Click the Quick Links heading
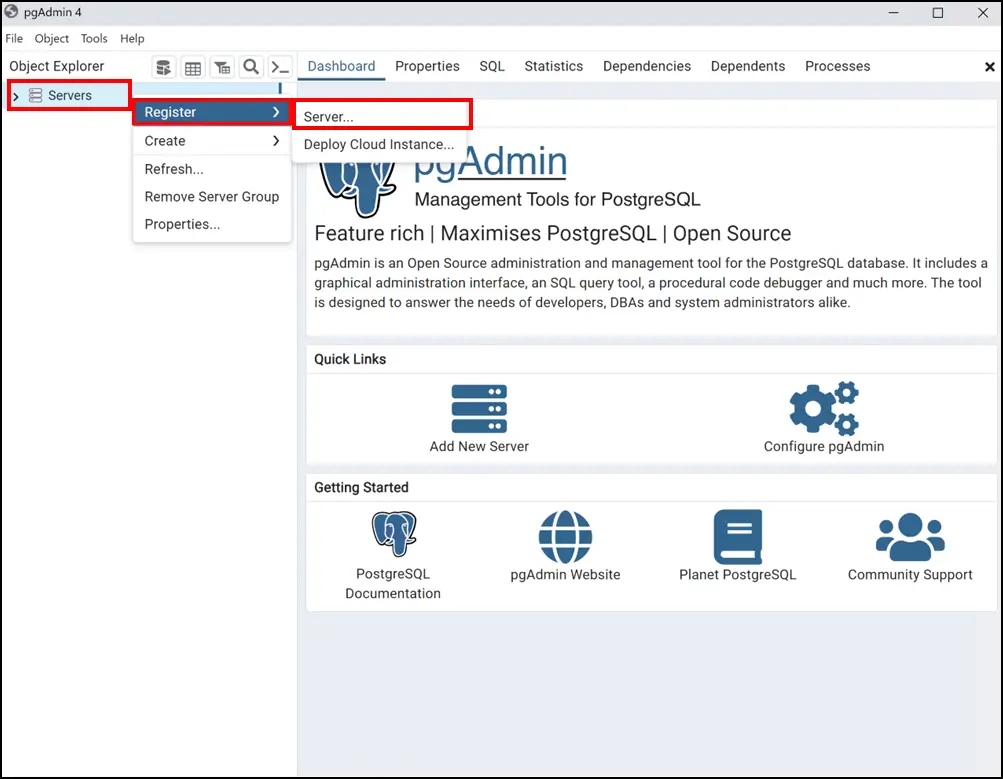This screenshot has width=1003, height=779. coord(350,359)
